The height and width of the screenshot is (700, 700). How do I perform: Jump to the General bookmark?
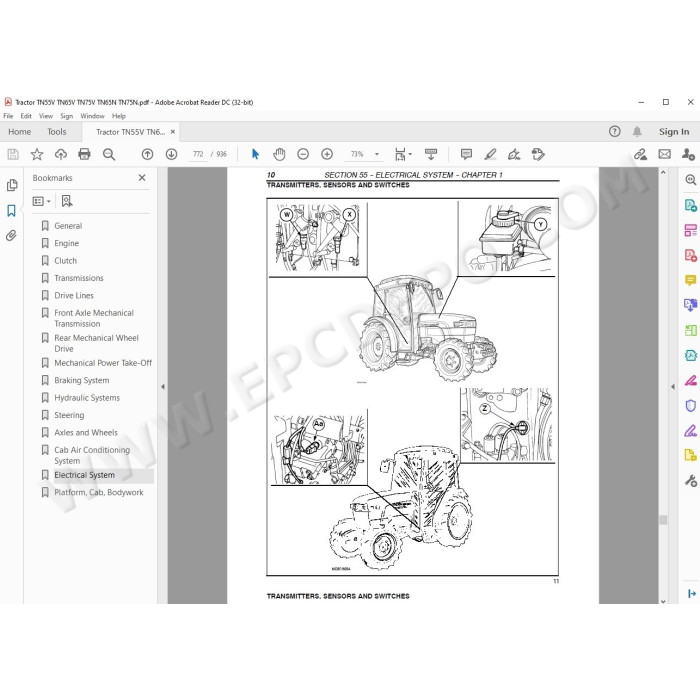pyautogui.click(x=68, y=226)
